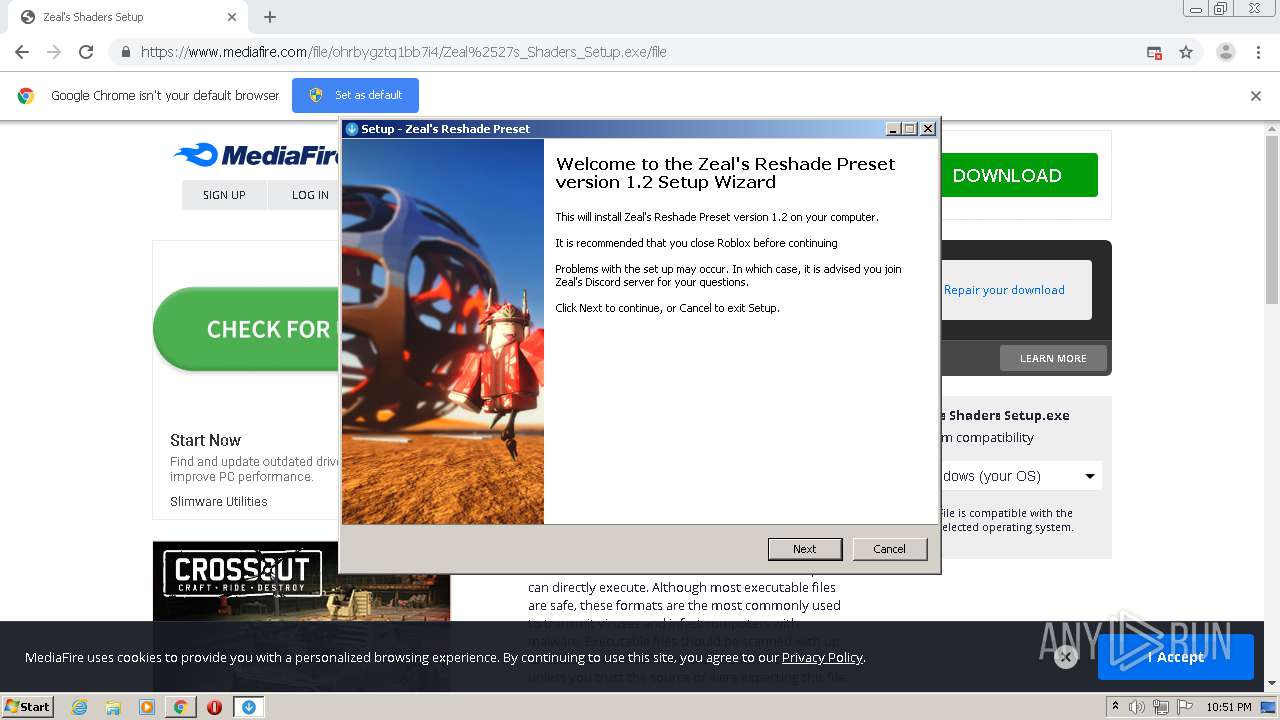Click the Repair your download link
Viewport: 1280px width, 720px height.
[x=1004, y=290]
